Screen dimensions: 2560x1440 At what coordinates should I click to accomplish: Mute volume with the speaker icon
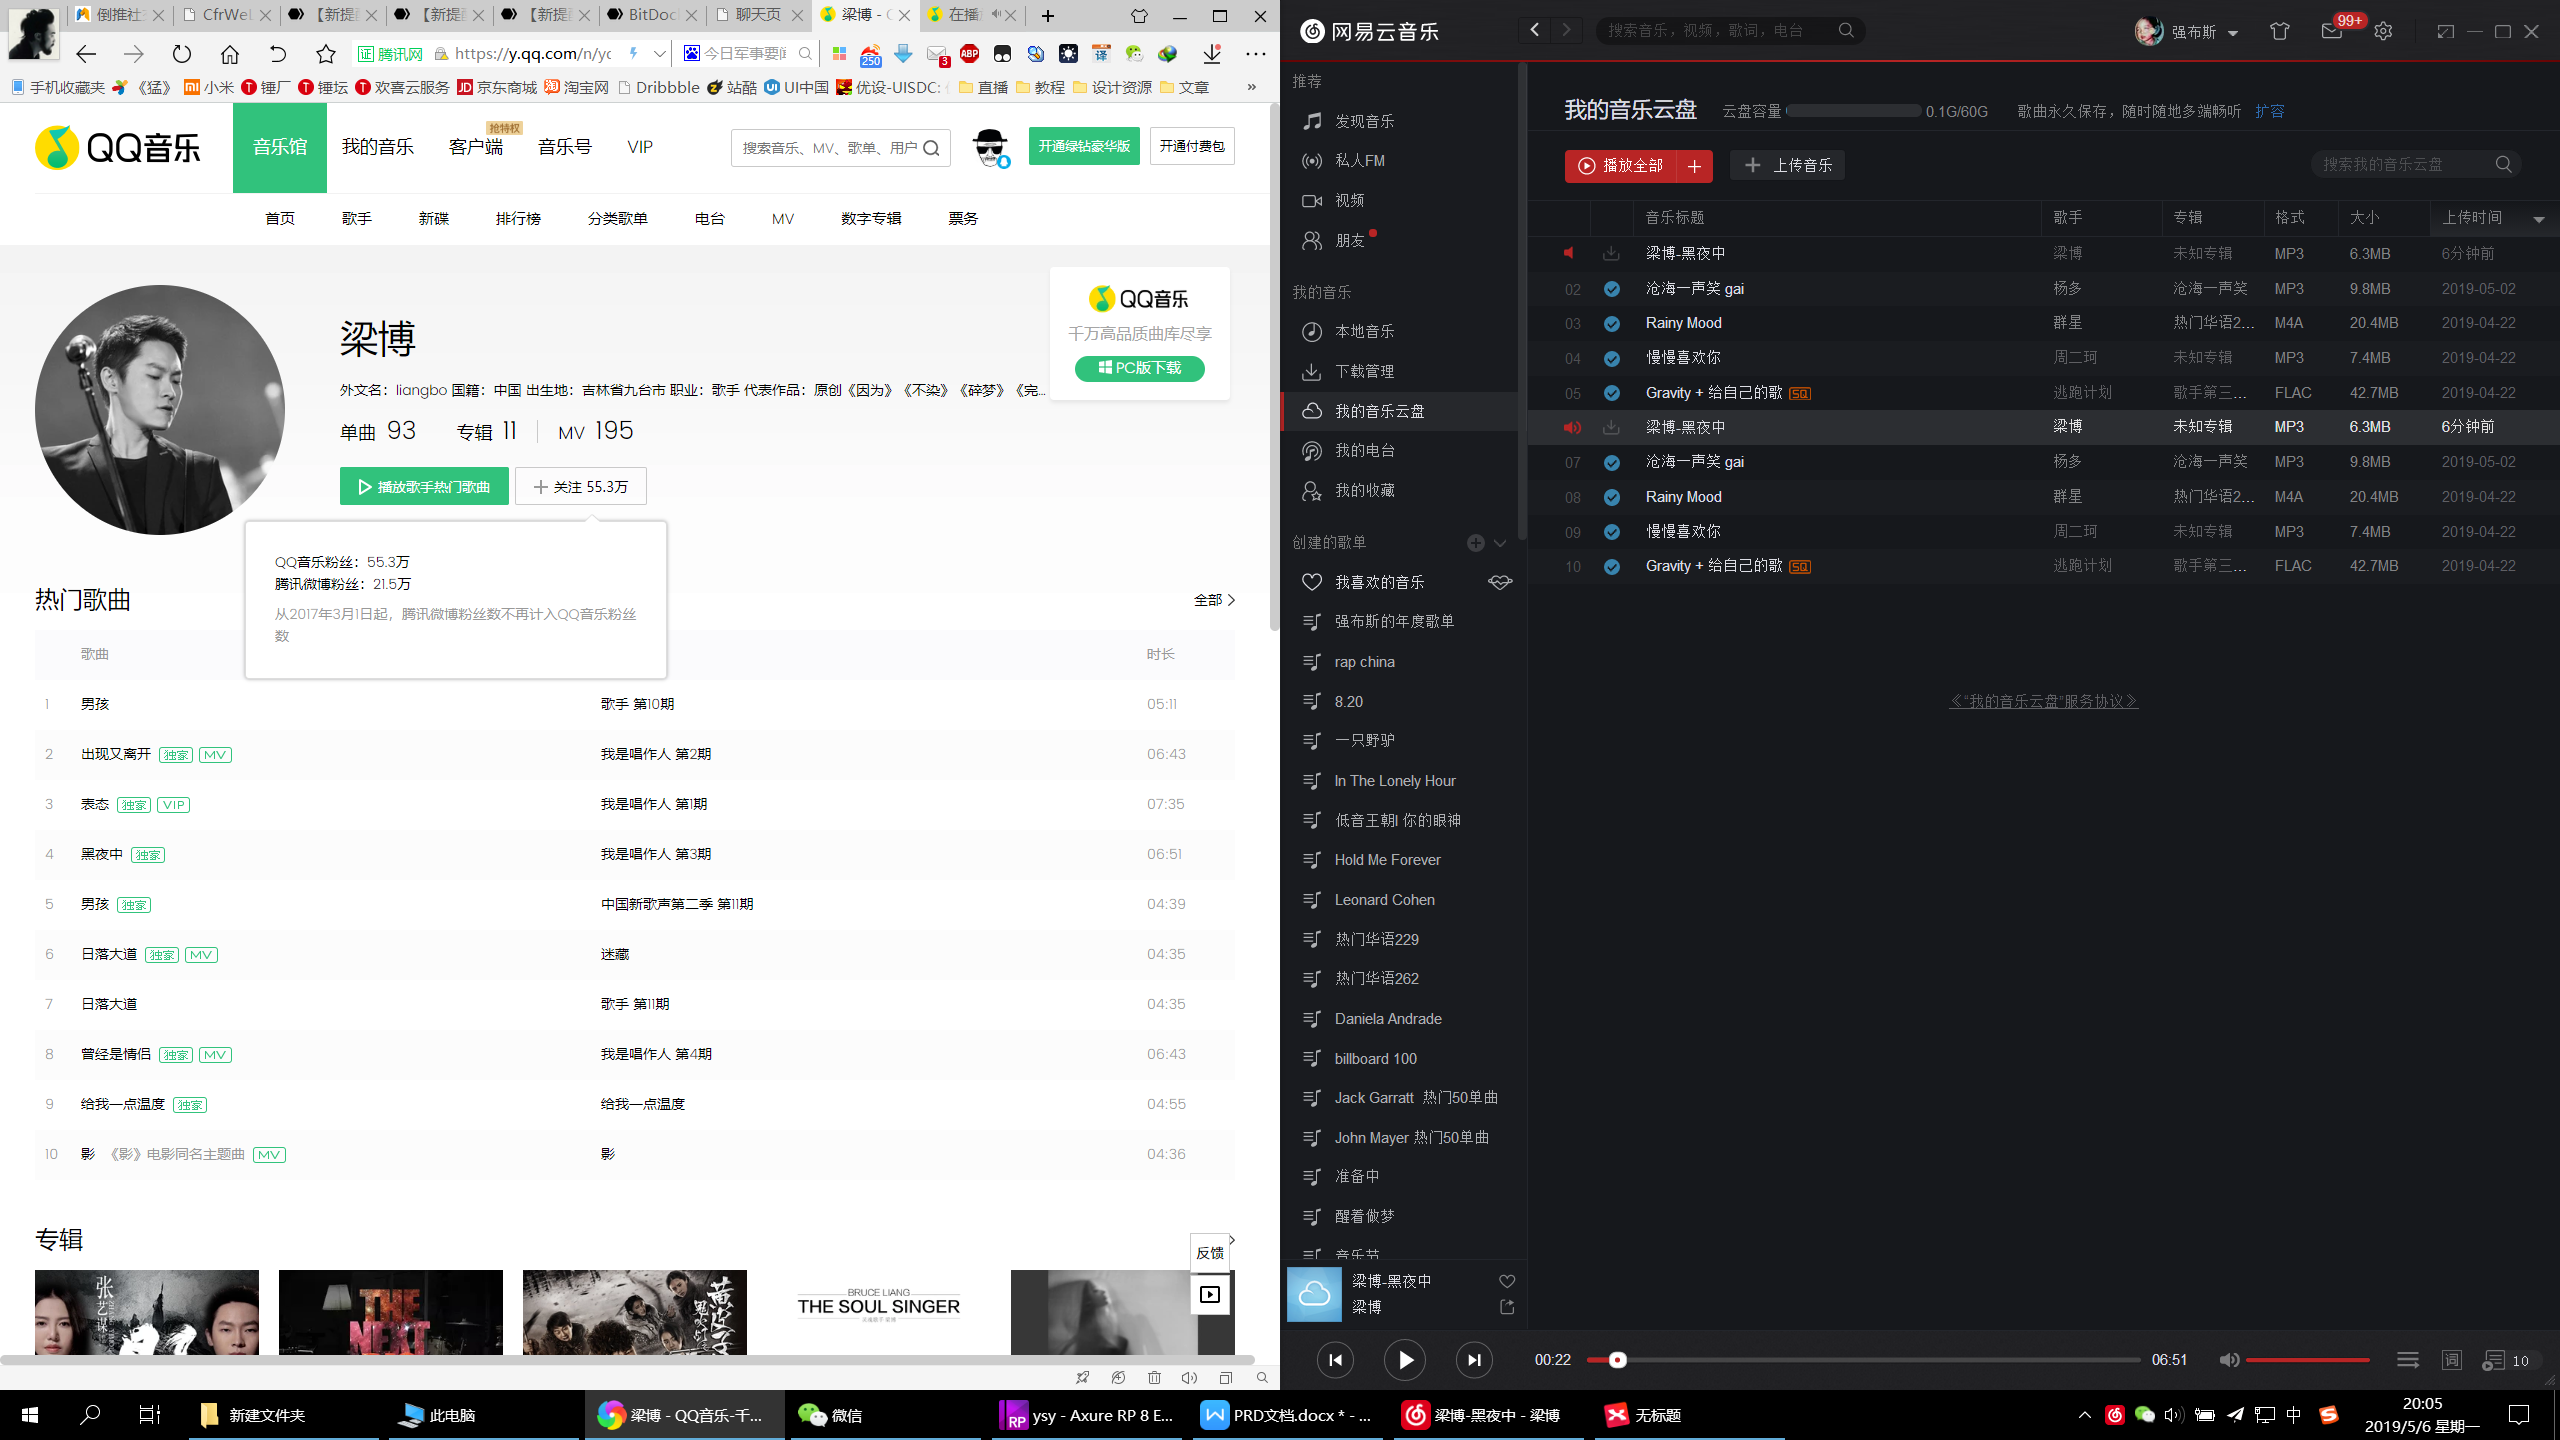point(2230,1360)
